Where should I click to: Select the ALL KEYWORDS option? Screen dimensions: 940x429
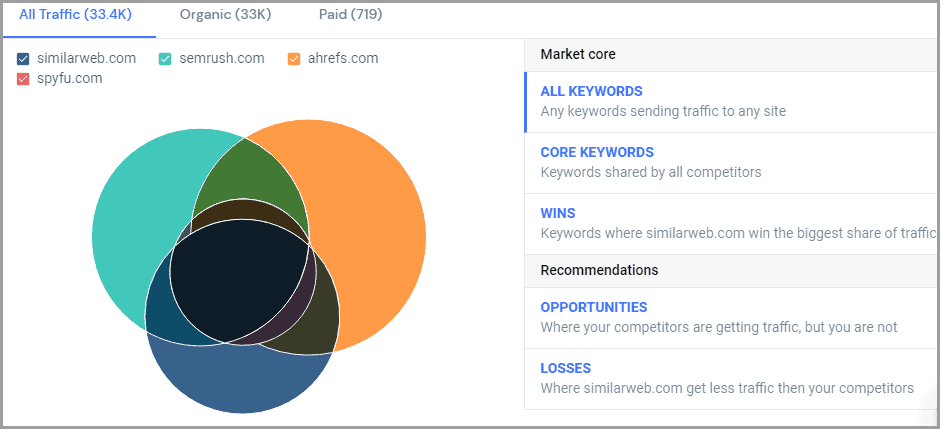click(x=592, y=91)
